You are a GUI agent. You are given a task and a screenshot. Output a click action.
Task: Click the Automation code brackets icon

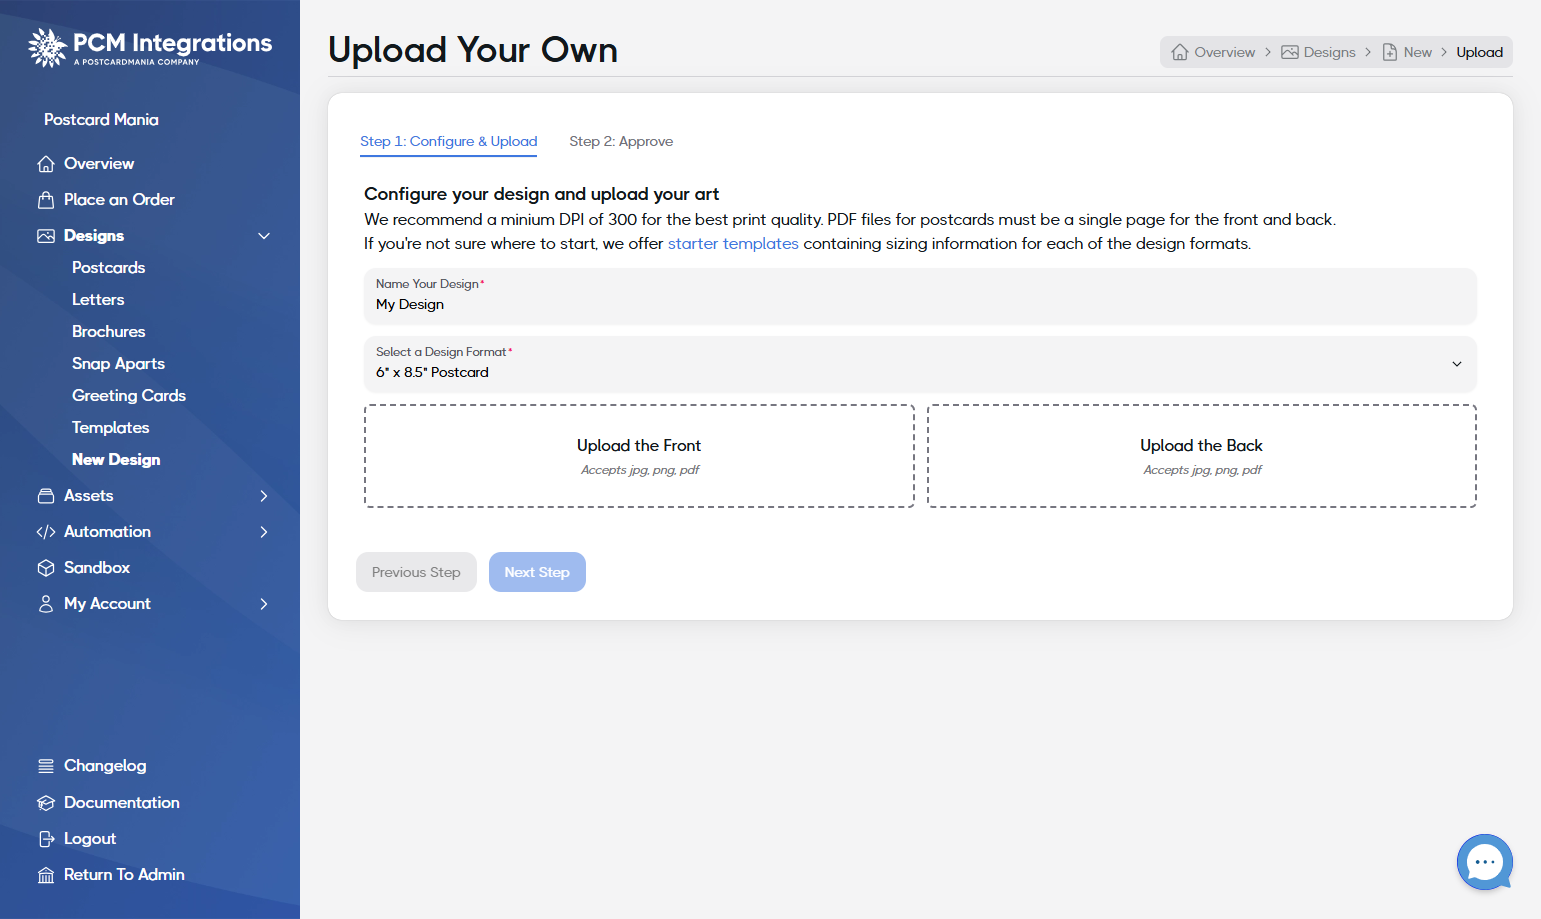click(46, 532)
